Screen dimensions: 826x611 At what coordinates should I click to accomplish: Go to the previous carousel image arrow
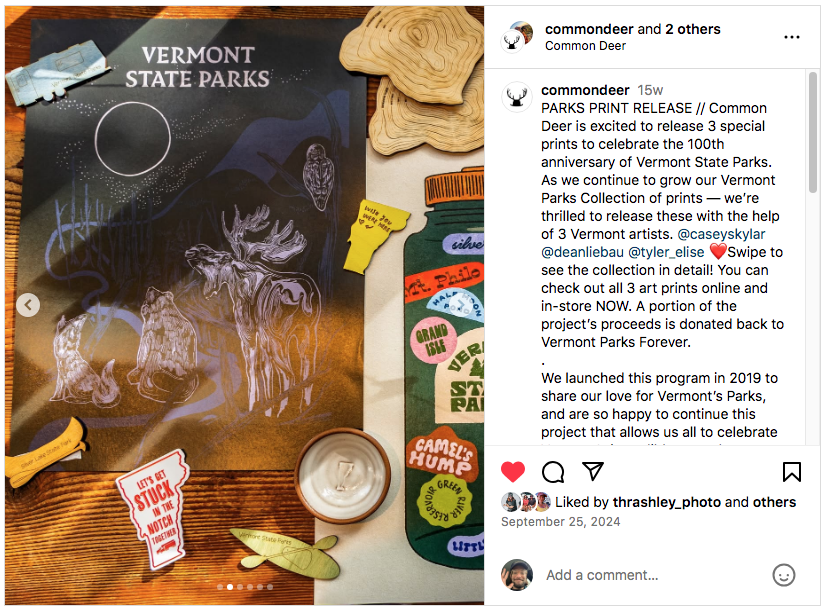28,304
